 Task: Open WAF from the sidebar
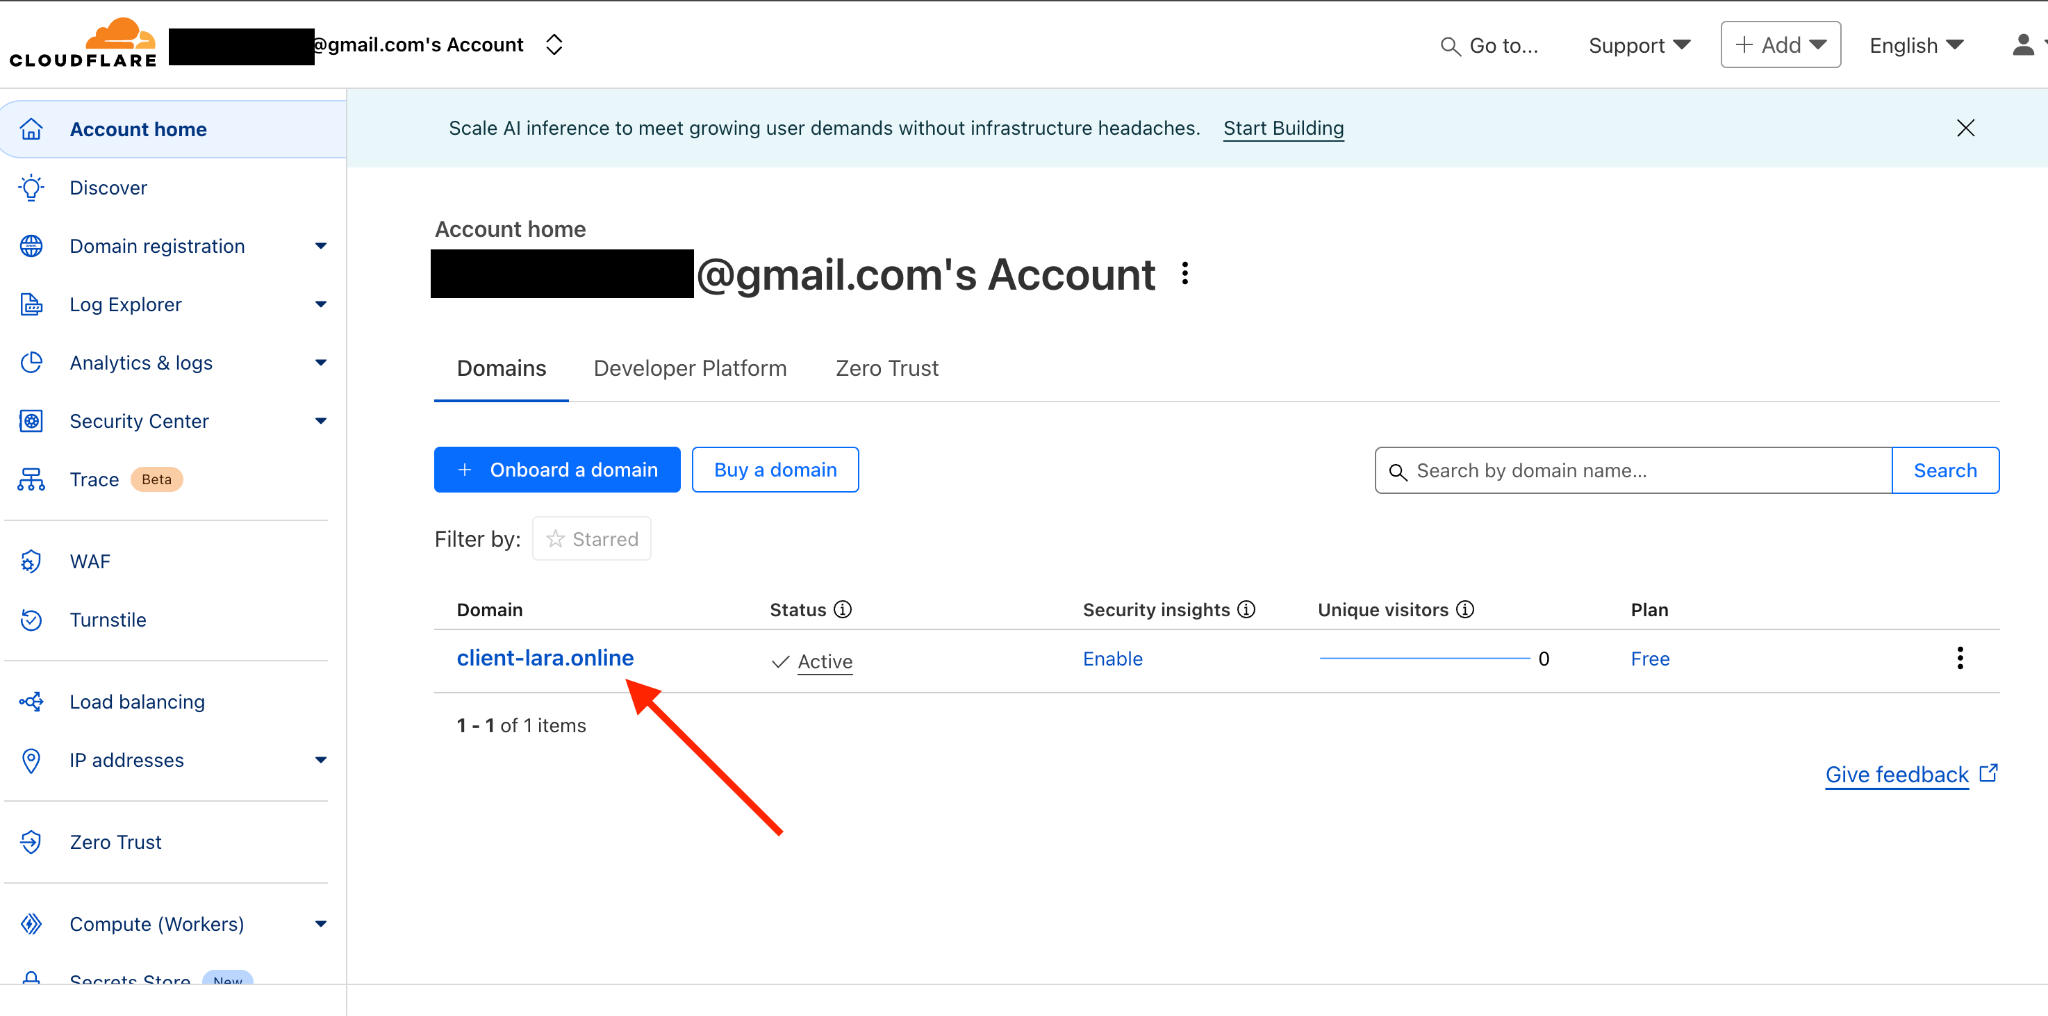tap(90, 561)
